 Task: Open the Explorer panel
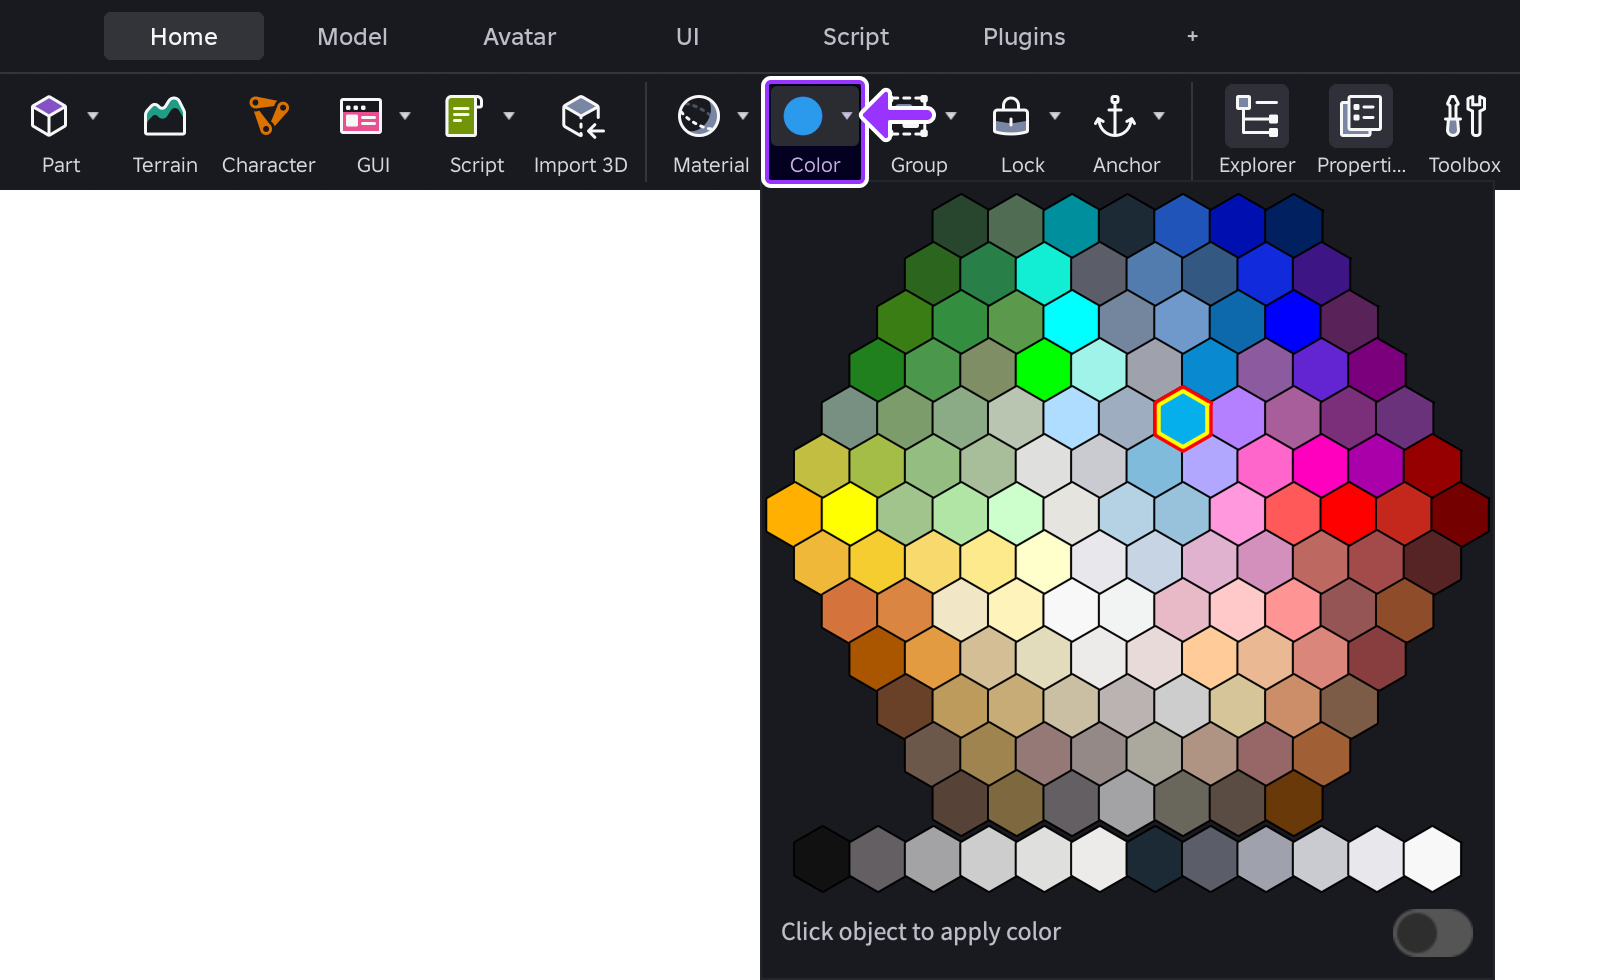click(1257, 116)
